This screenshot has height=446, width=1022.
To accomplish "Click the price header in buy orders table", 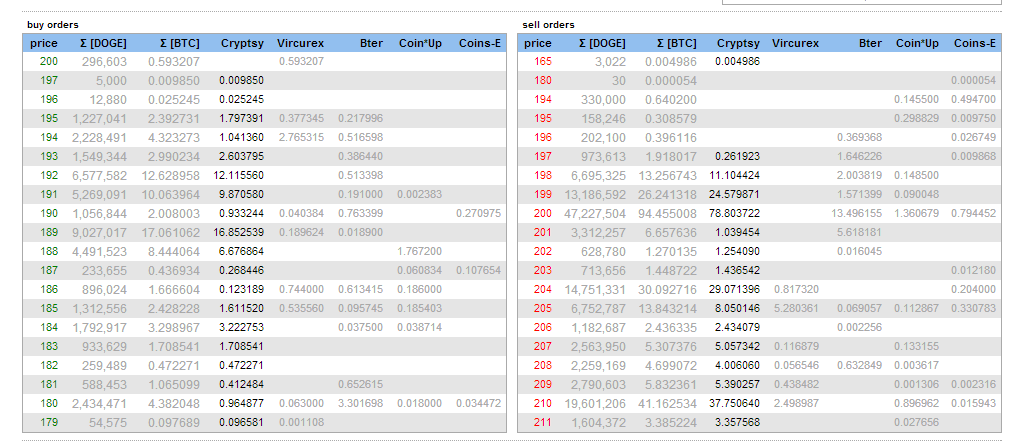I will click(x=44, y=44).
